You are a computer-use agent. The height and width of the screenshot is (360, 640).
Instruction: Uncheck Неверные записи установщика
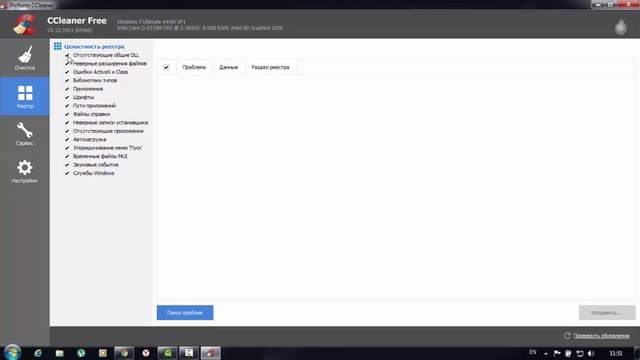67,122
